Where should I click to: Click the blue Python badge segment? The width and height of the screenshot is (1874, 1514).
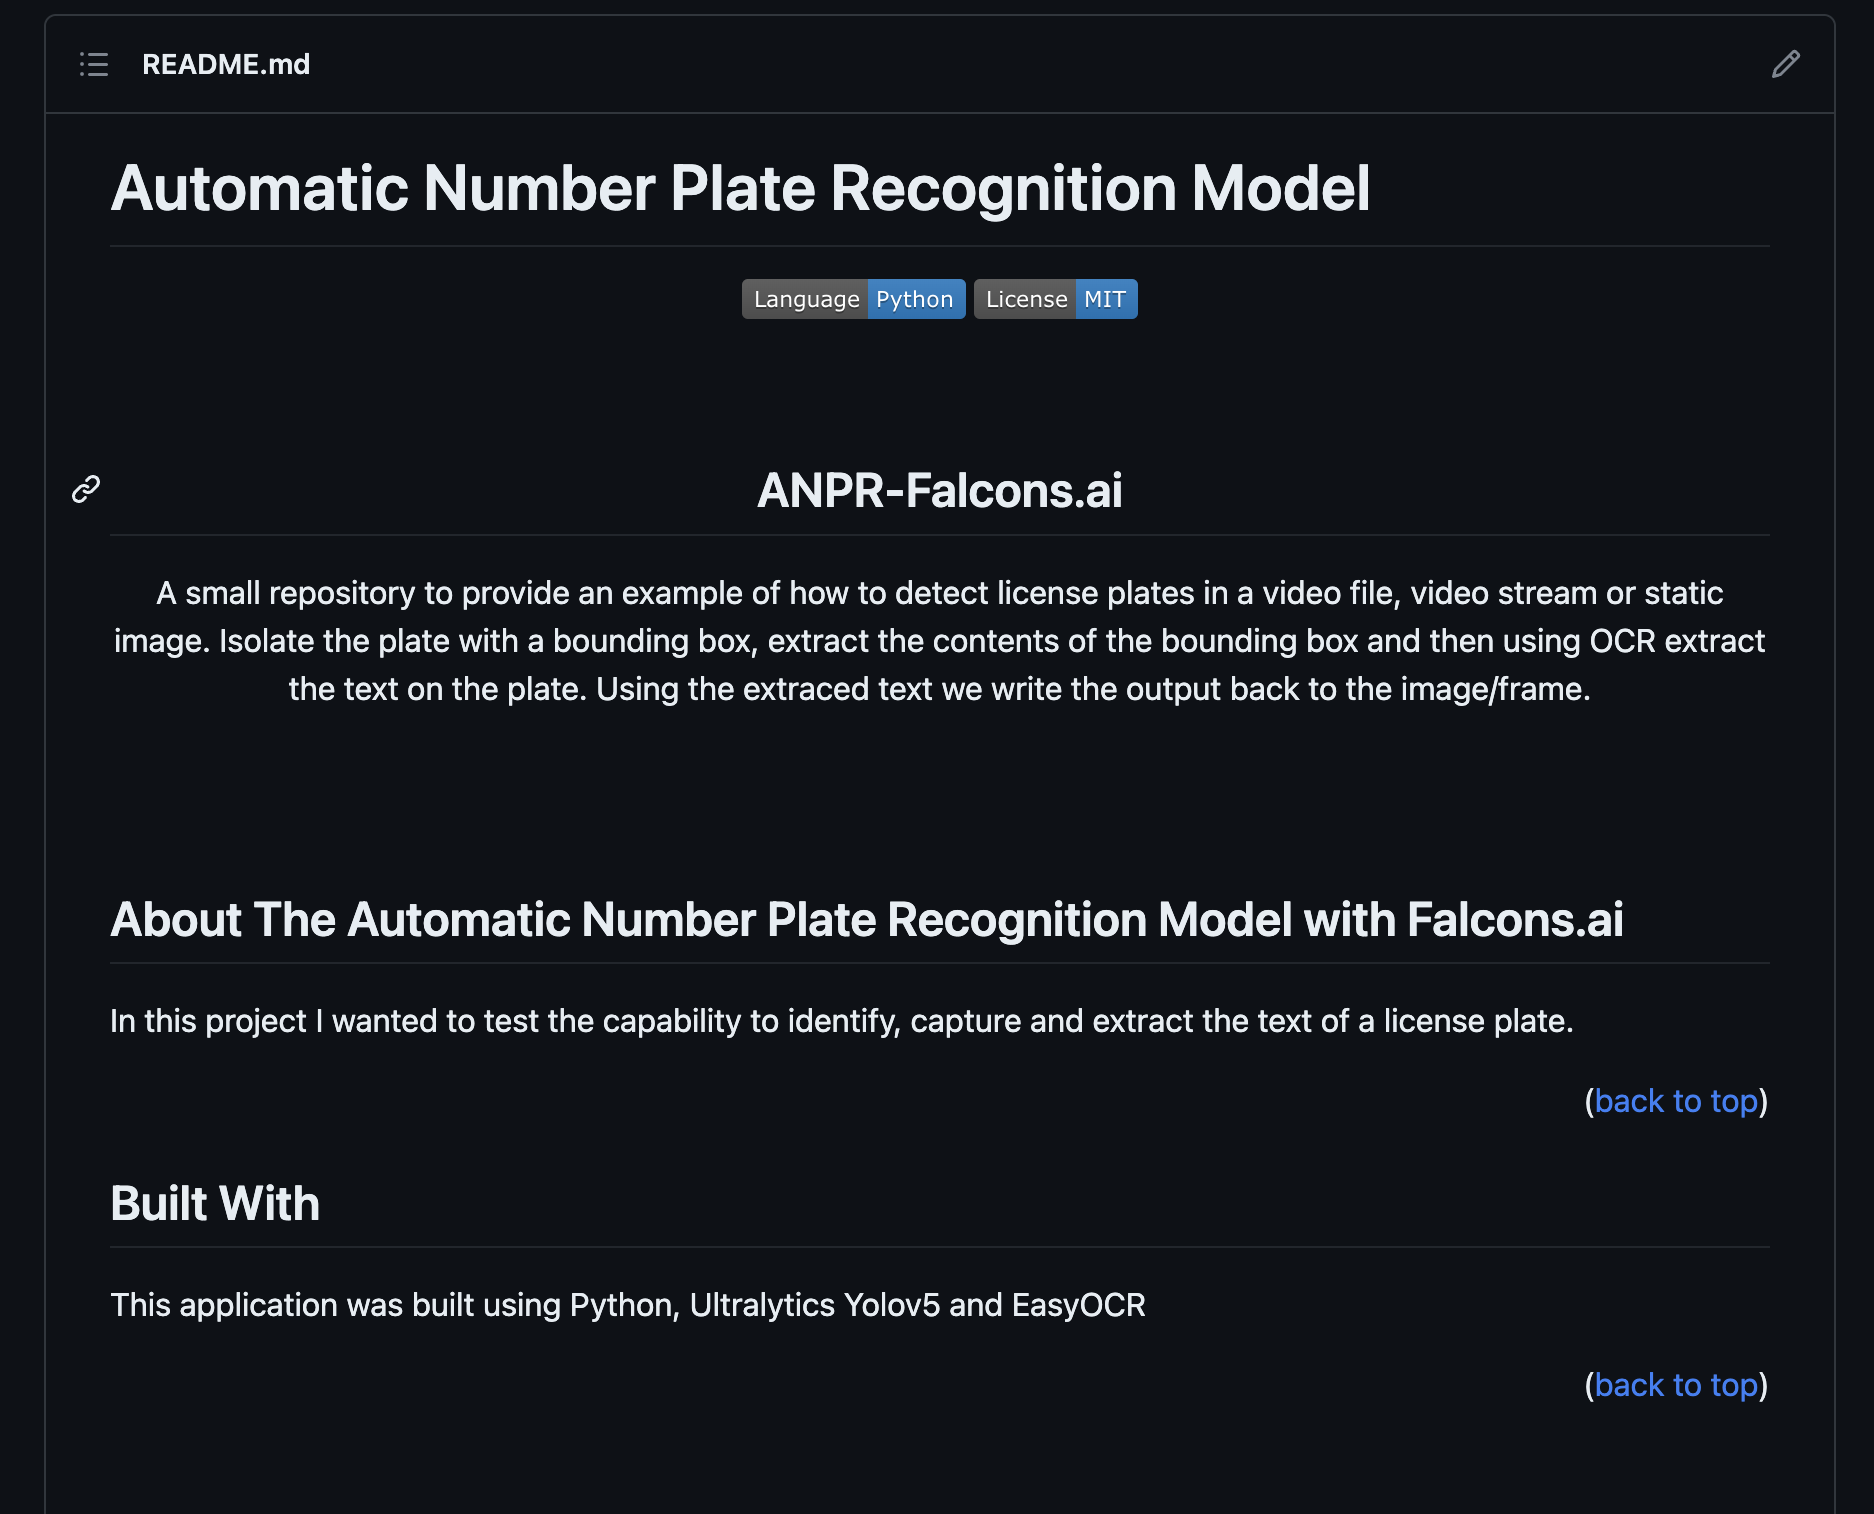pos(916,299)
